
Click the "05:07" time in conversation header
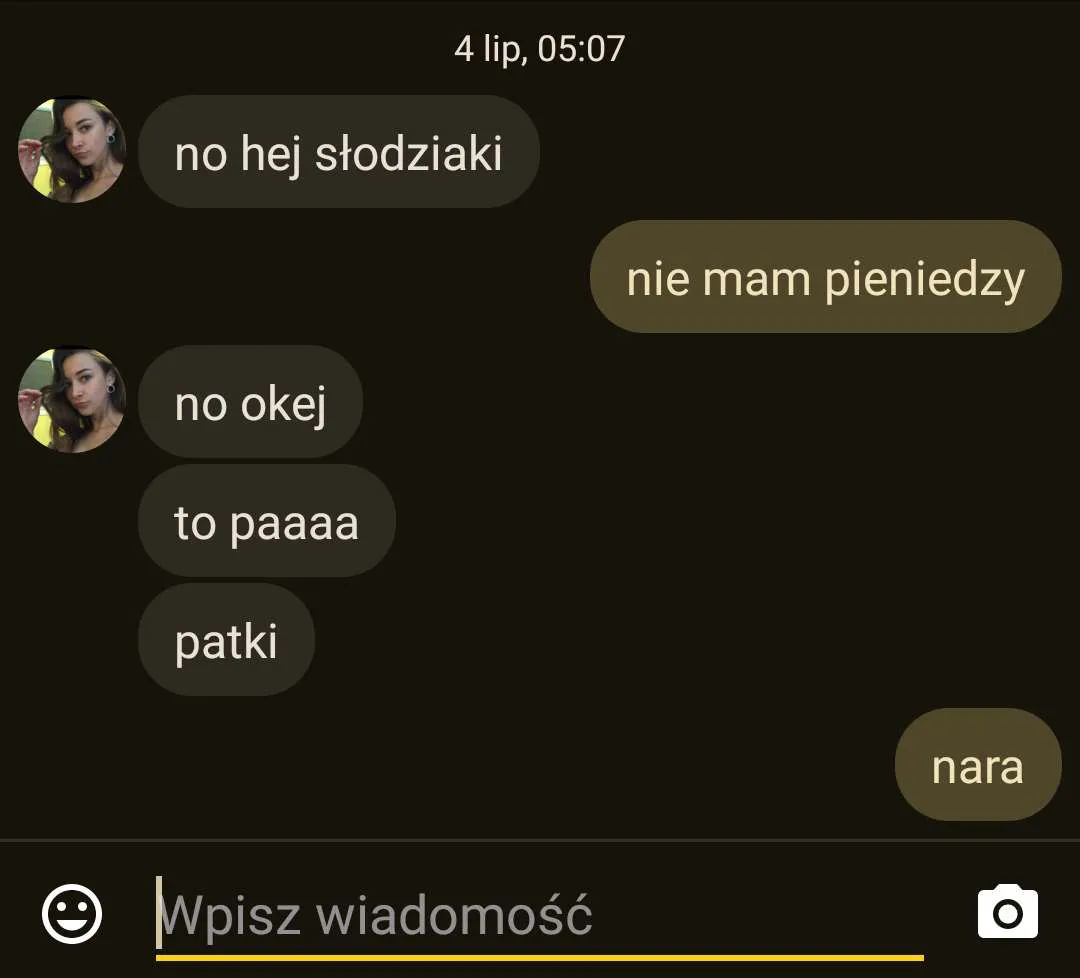click(x=581, y=49)
